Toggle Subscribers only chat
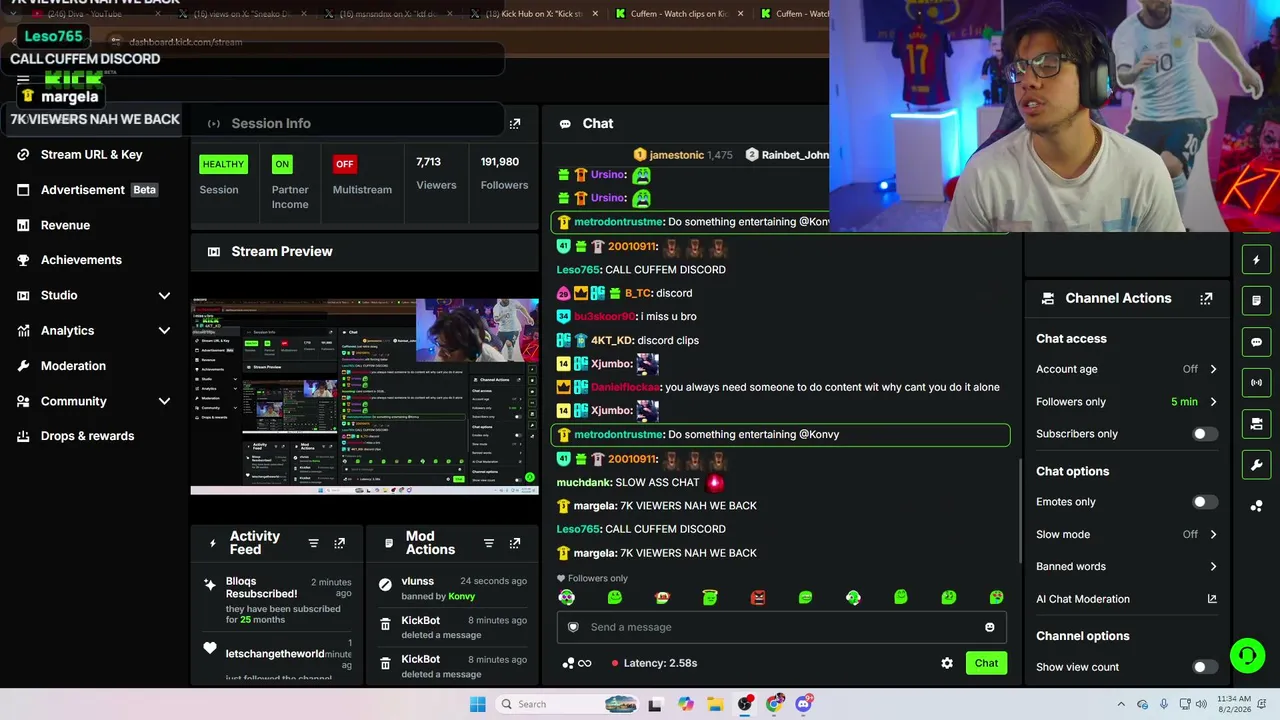This screenshot has height=720, width=1280. pos(1206,434)
